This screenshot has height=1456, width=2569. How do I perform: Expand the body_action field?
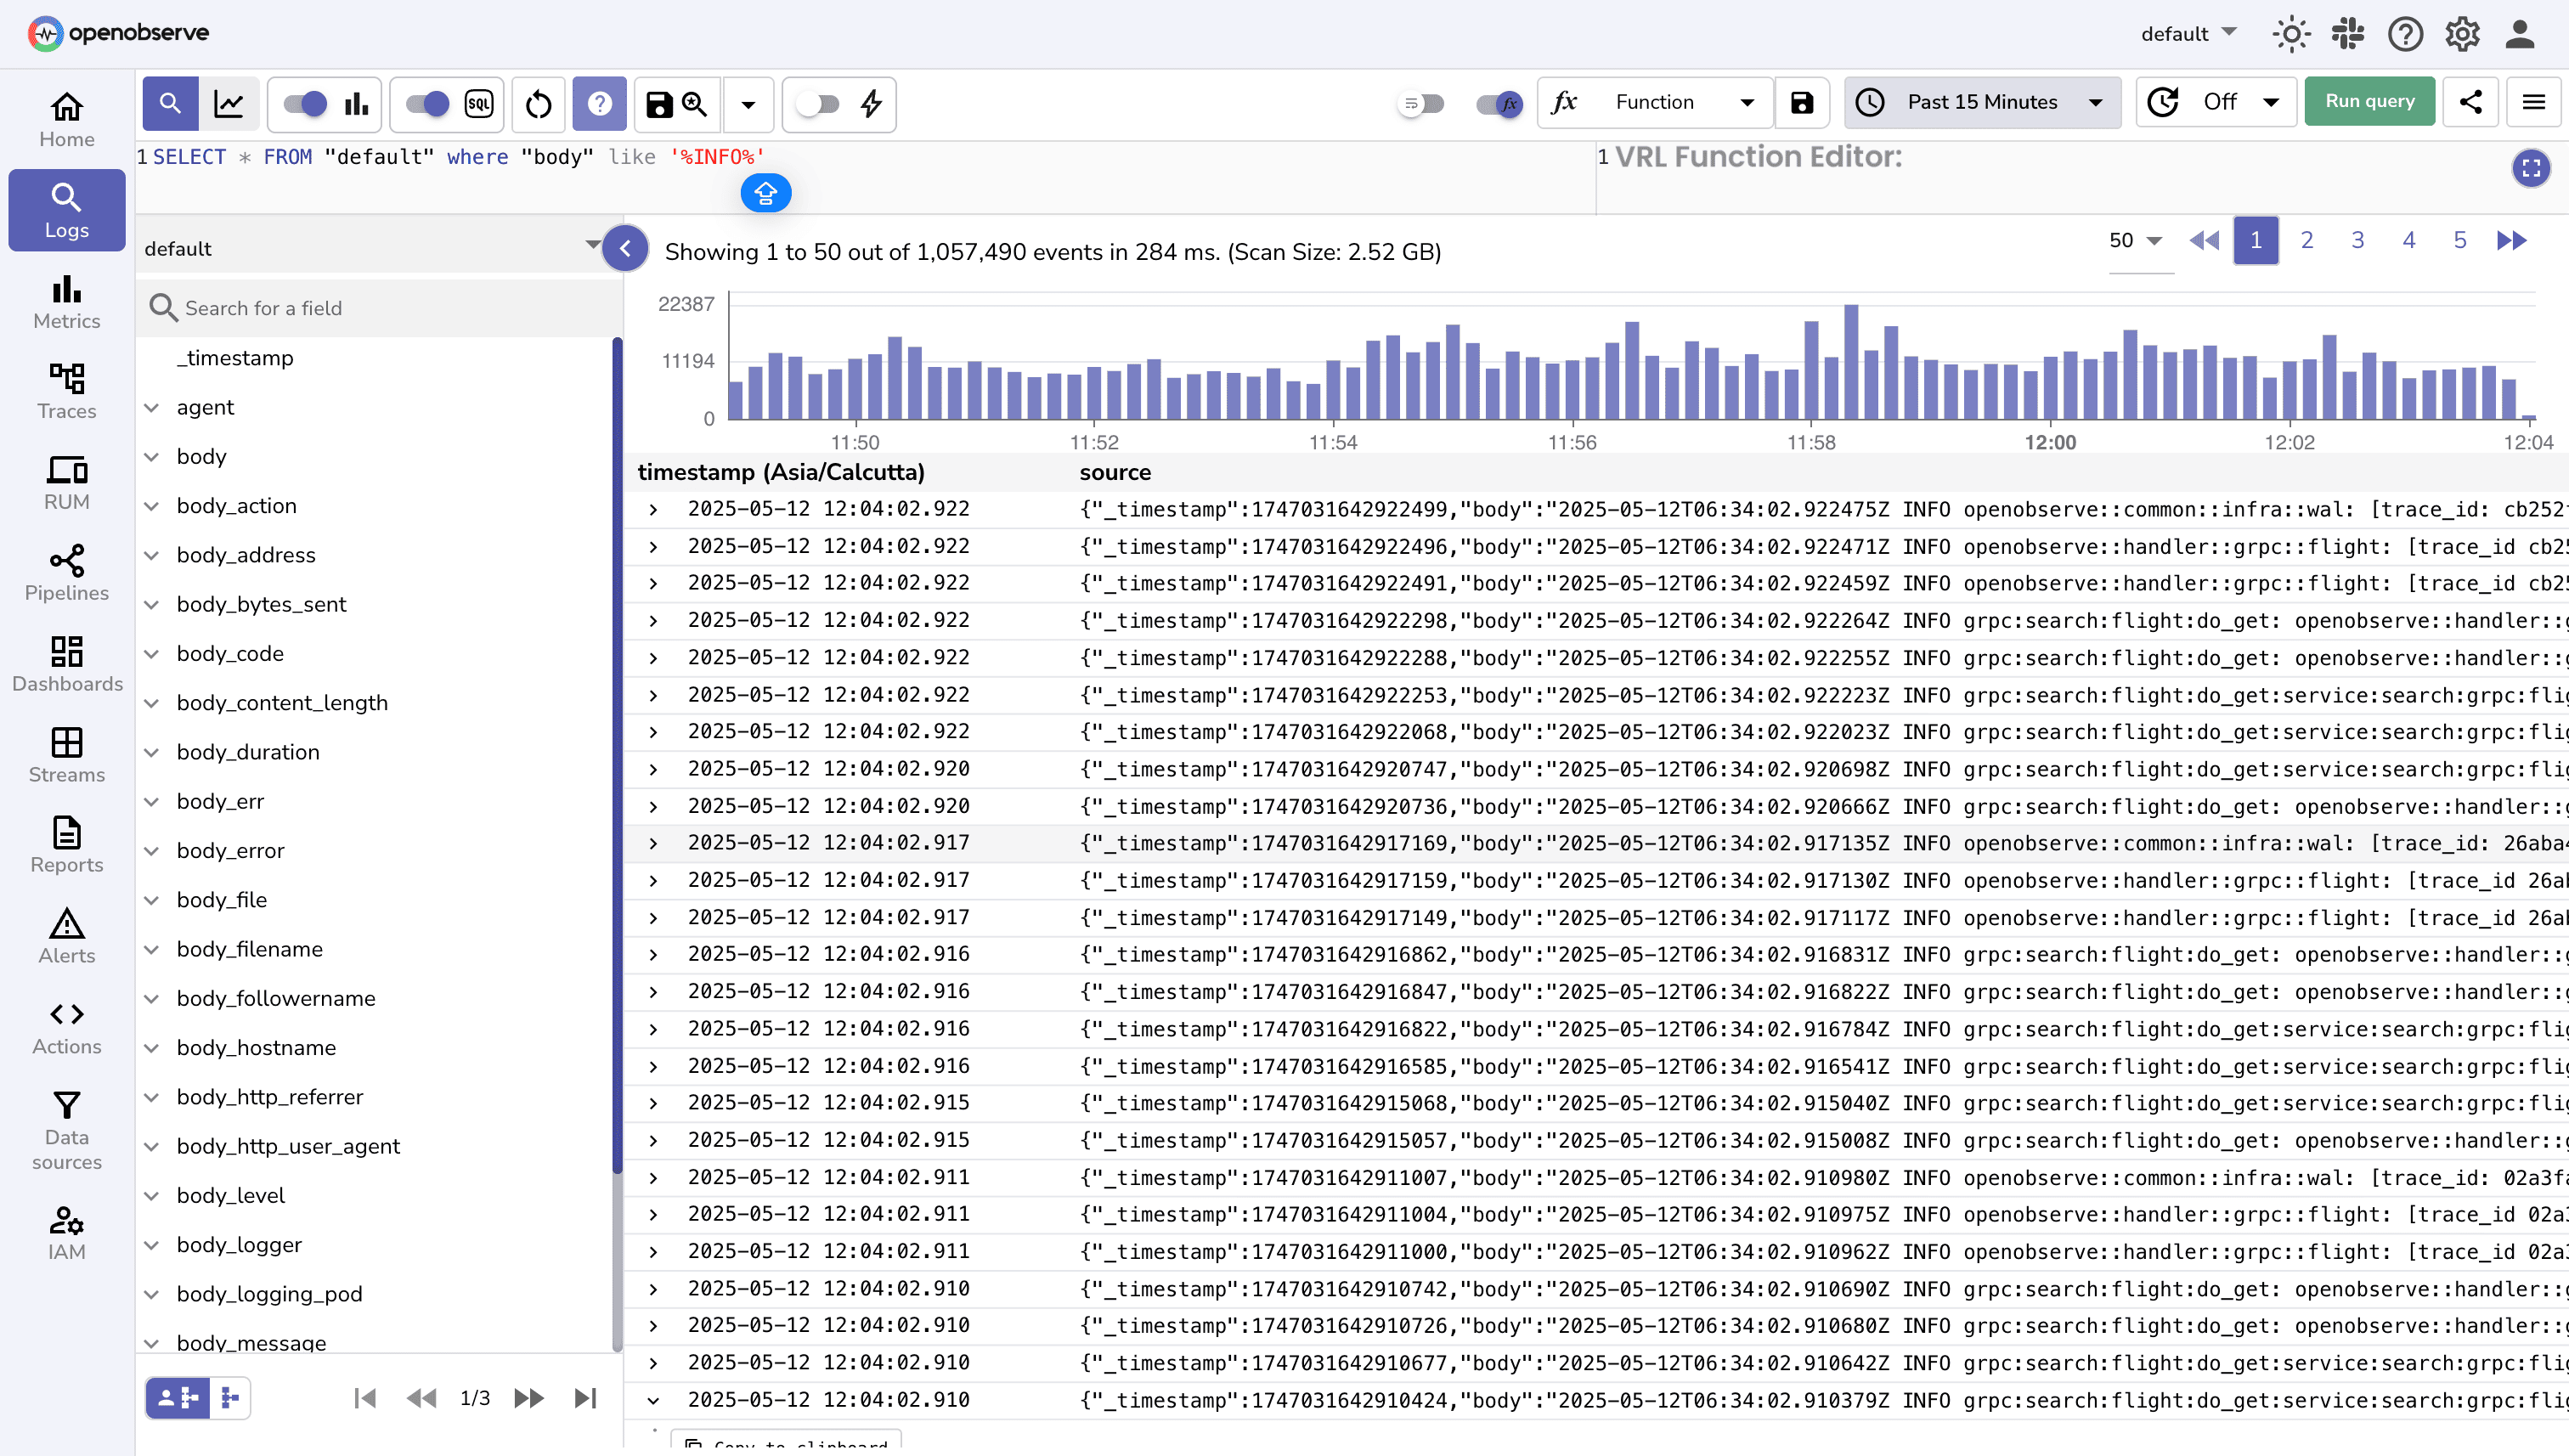pyautogui.click(x=152, y=506)
